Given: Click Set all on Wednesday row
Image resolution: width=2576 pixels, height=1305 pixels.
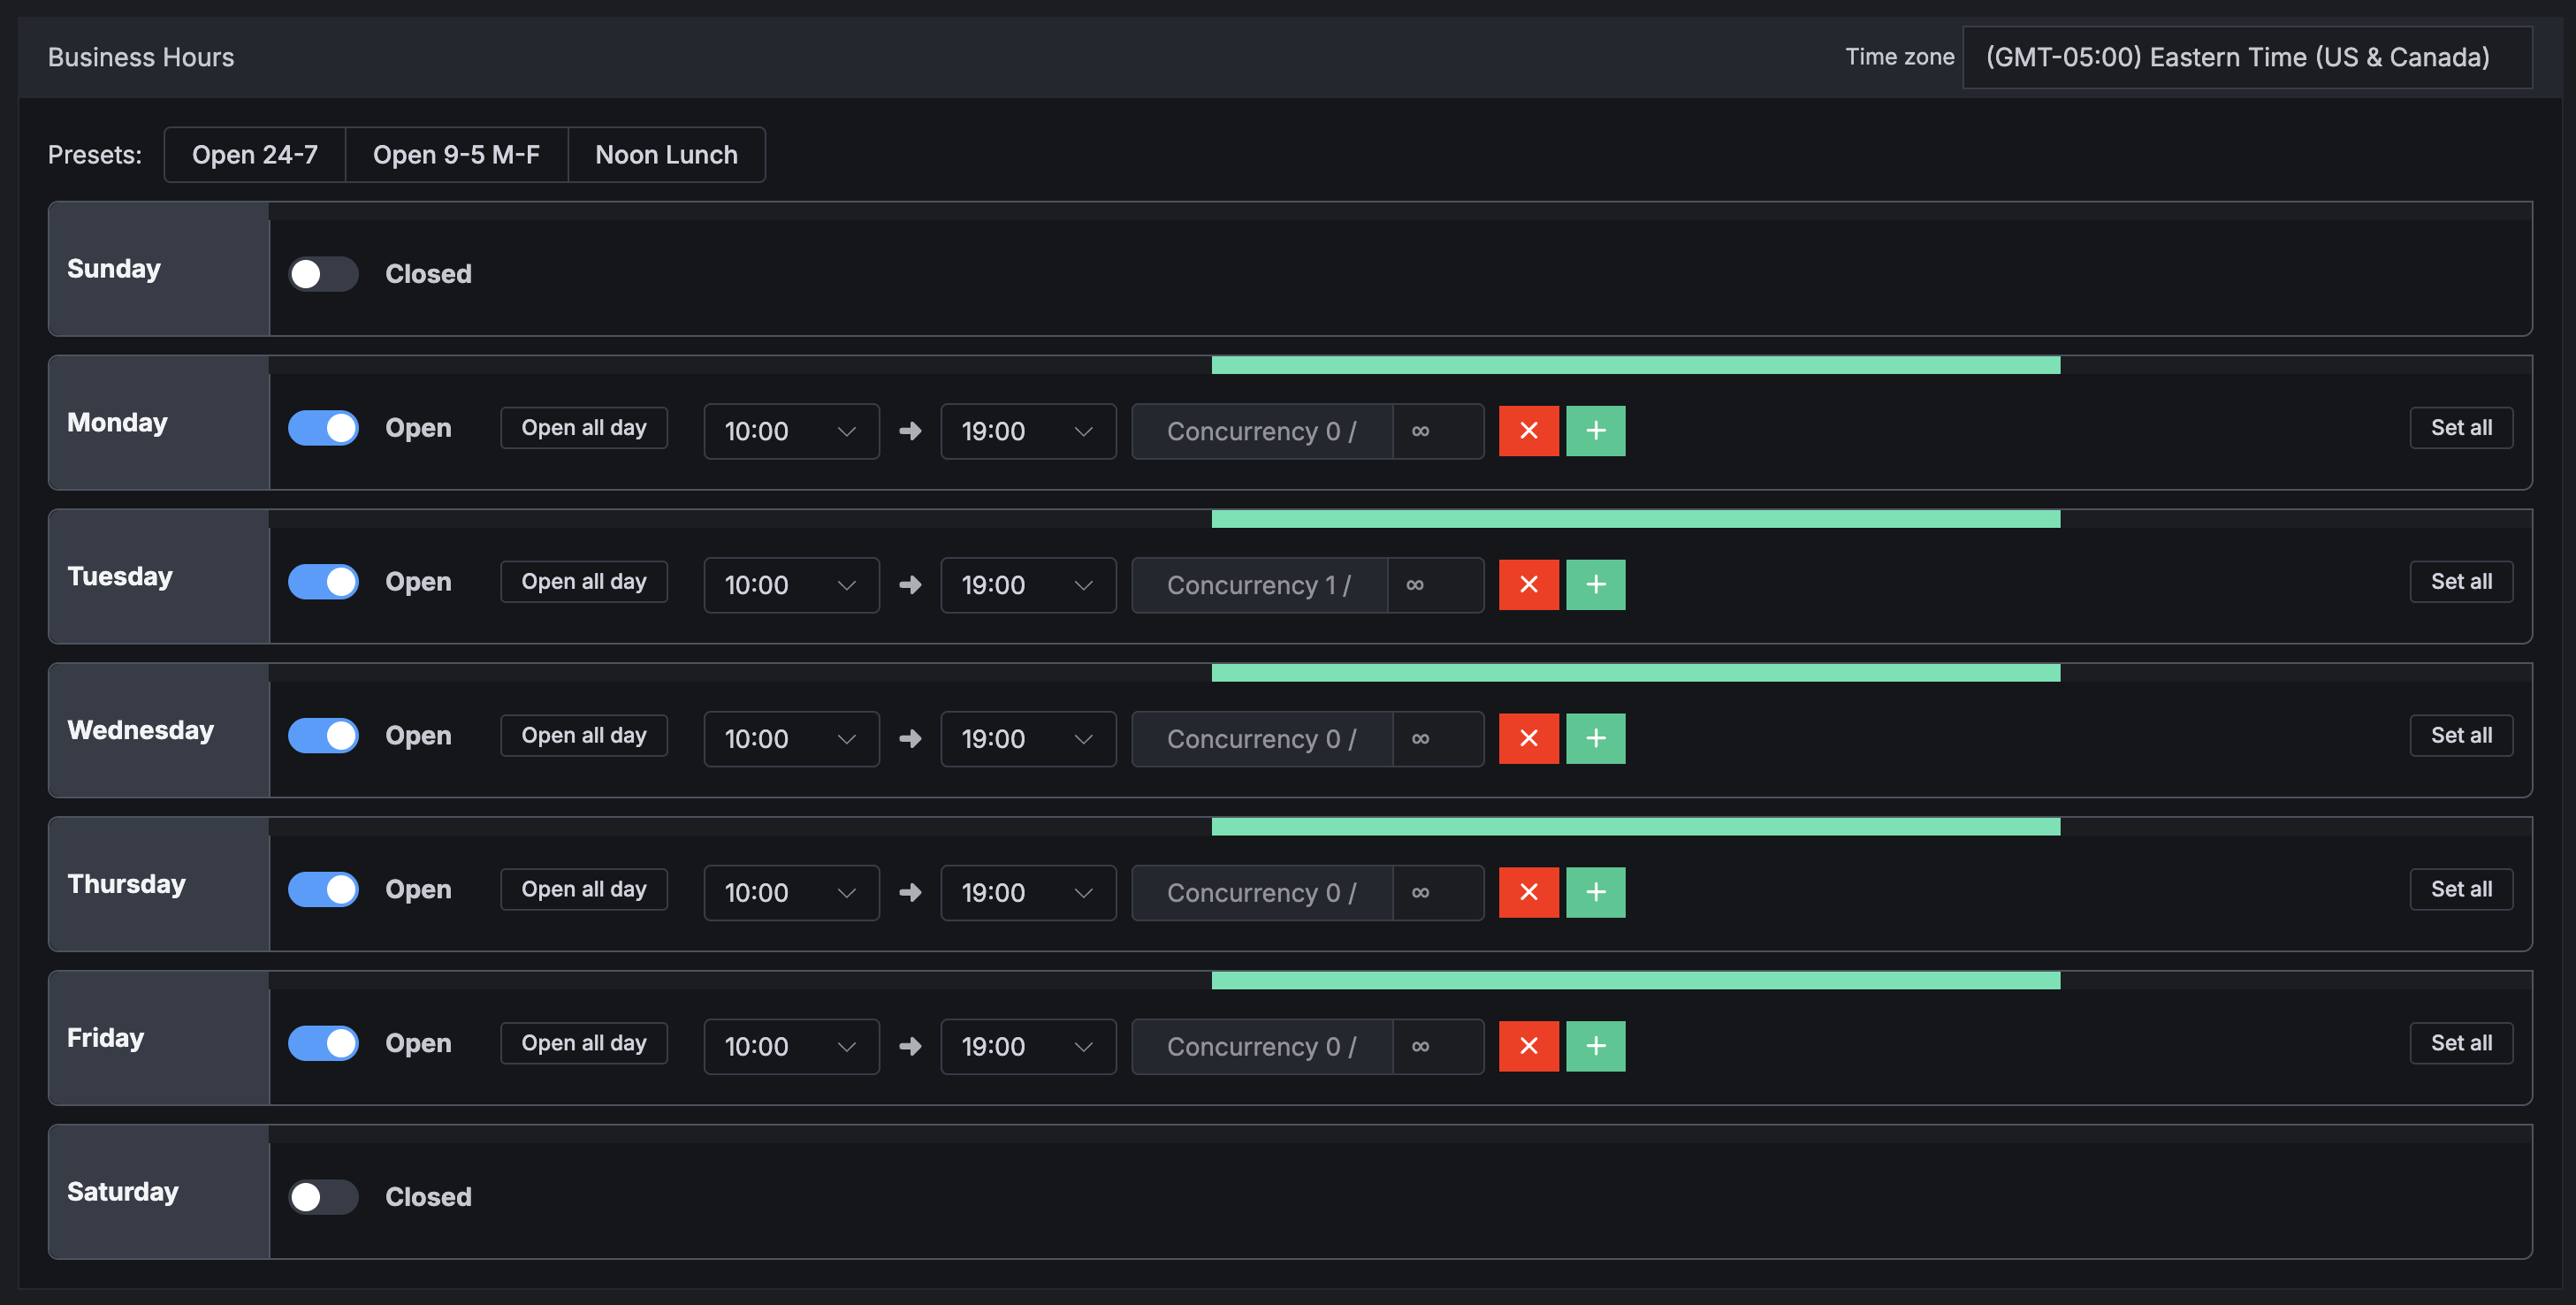Looking at the screenshot, I should (2461, 736).
